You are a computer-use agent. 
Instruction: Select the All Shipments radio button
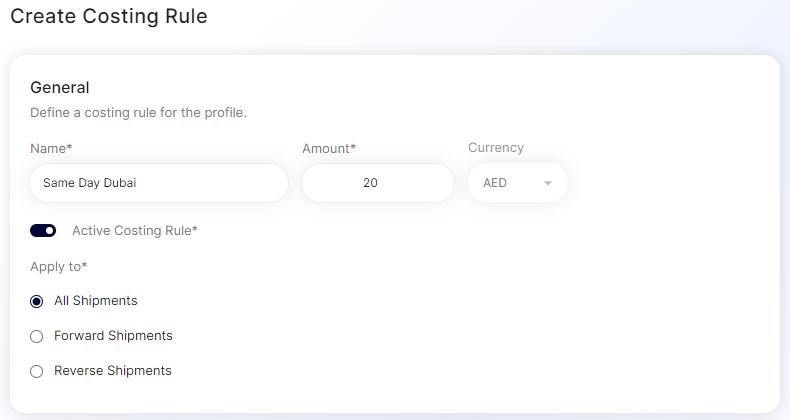(37, 301)
